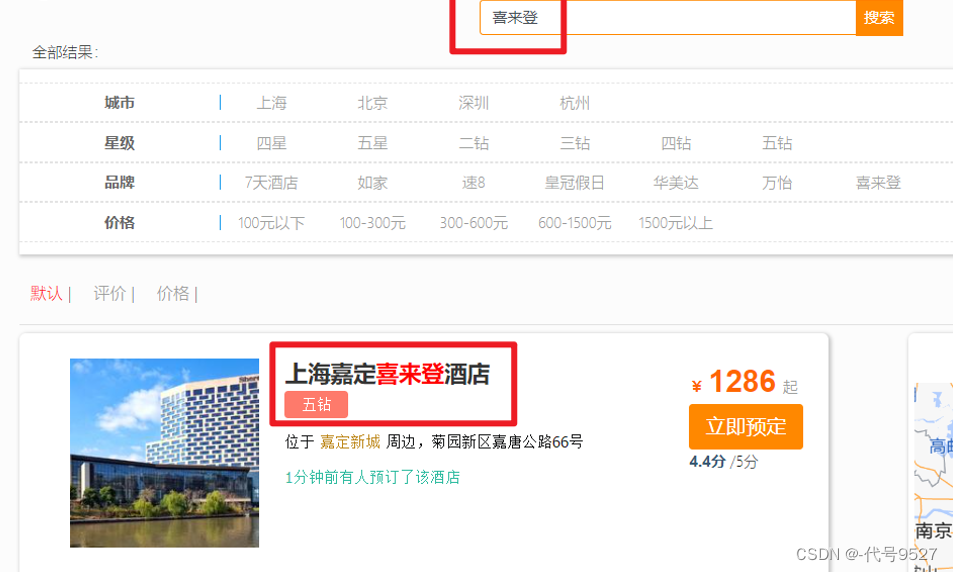Click the search input containing 喜来登
The height and width of the screenshot is (572, 953).
pos(667,18)
